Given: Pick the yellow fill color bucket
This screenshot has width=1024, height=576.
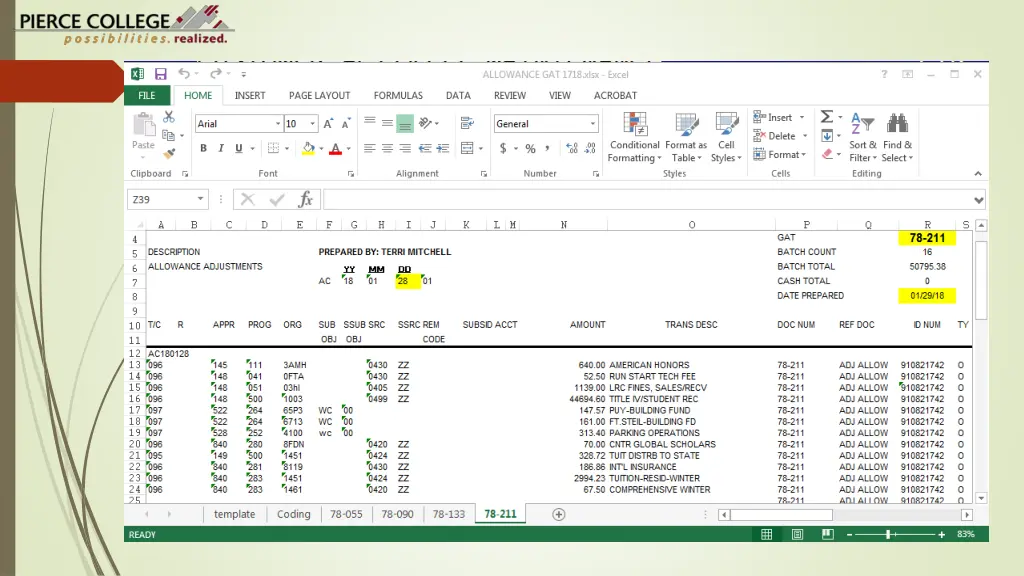Looking at the screenshot, I should pyautogui.click(x=308, y=149).
